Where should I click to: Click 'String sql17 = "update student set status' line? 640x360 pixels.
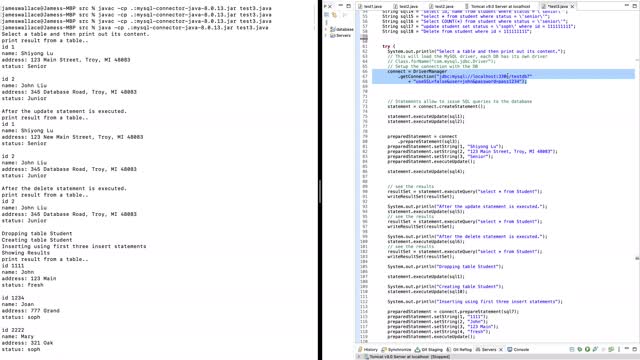(479, 27)
